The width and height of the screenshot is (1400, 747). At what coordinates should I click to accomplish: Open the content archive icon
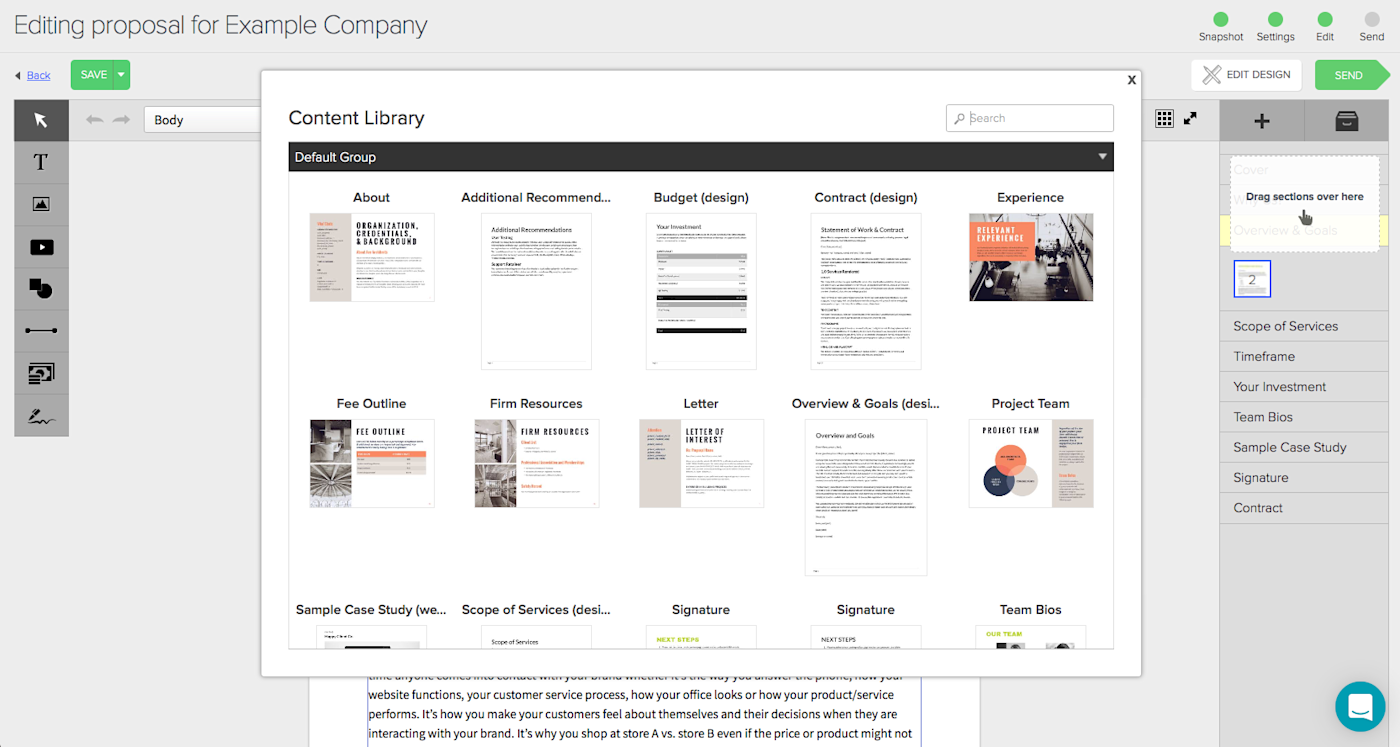pyautogui.click(x=1346, y=120)
